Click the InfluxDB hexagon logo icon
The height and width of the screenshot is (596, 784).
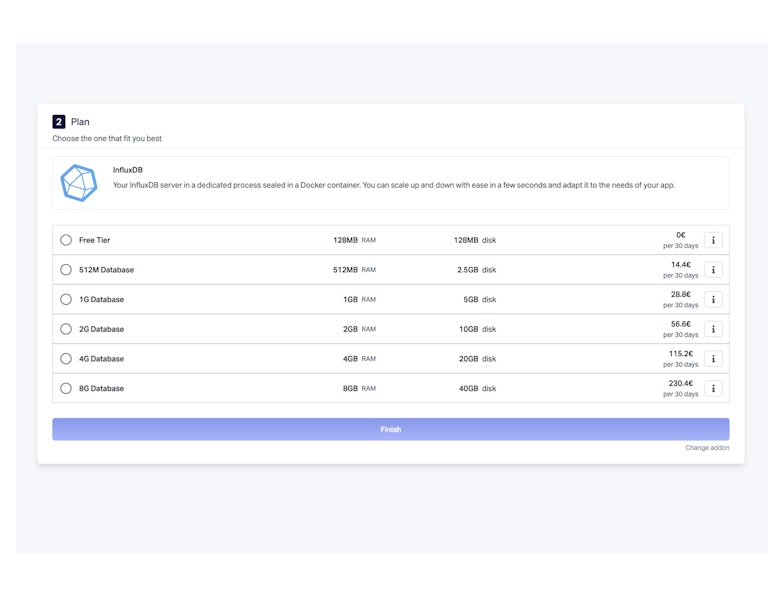(x=79, y=183)
